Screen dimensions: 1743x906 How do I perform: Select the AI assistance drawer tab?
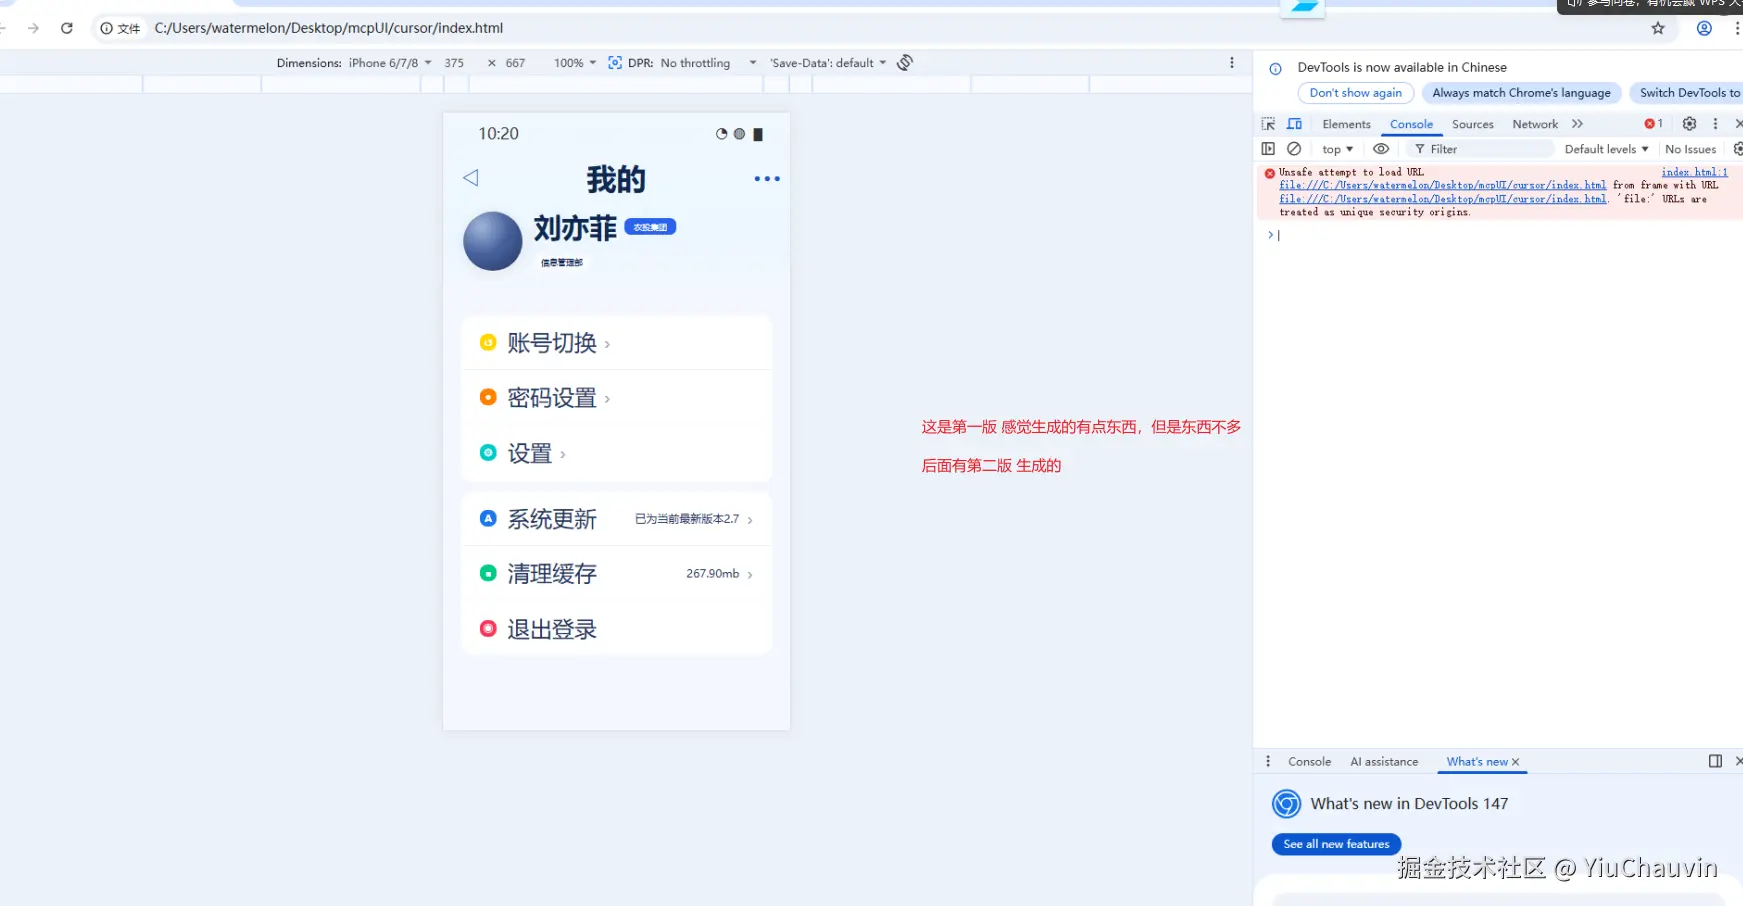point(1384,762)
